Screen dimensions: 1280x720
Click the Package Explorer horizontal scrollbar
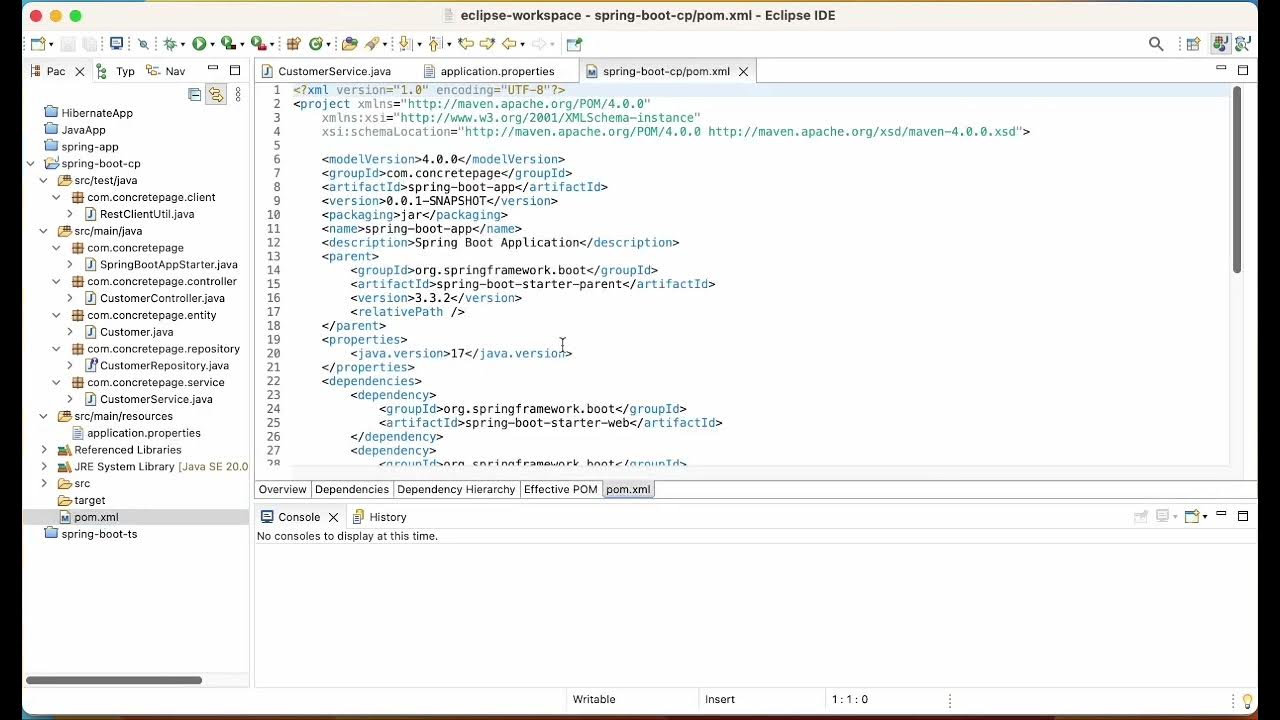point(114,680)
